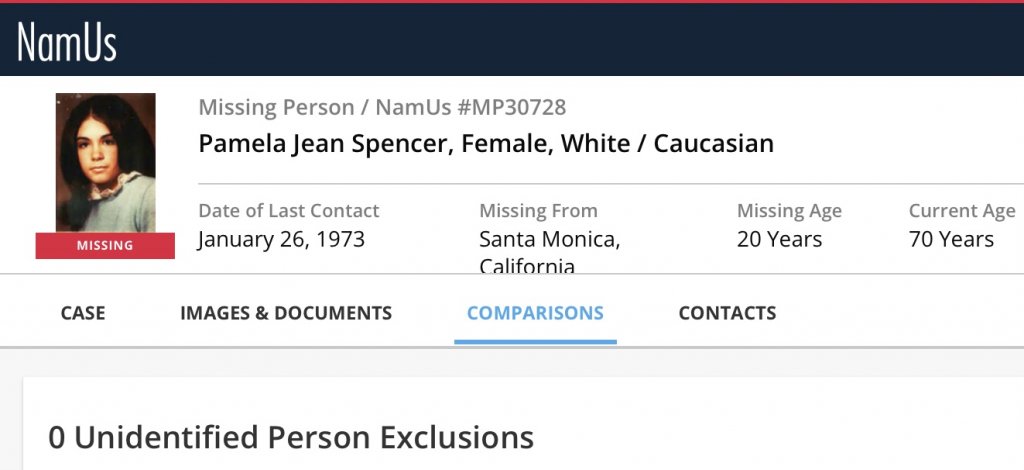Click the Santa Monica location value

(549, 240)
